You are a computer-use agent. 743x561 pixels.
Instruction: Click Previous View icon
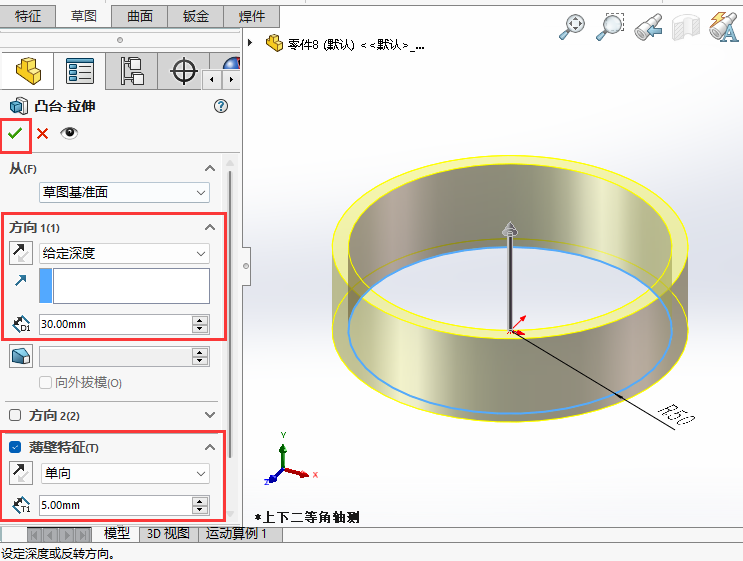[648, 27]
